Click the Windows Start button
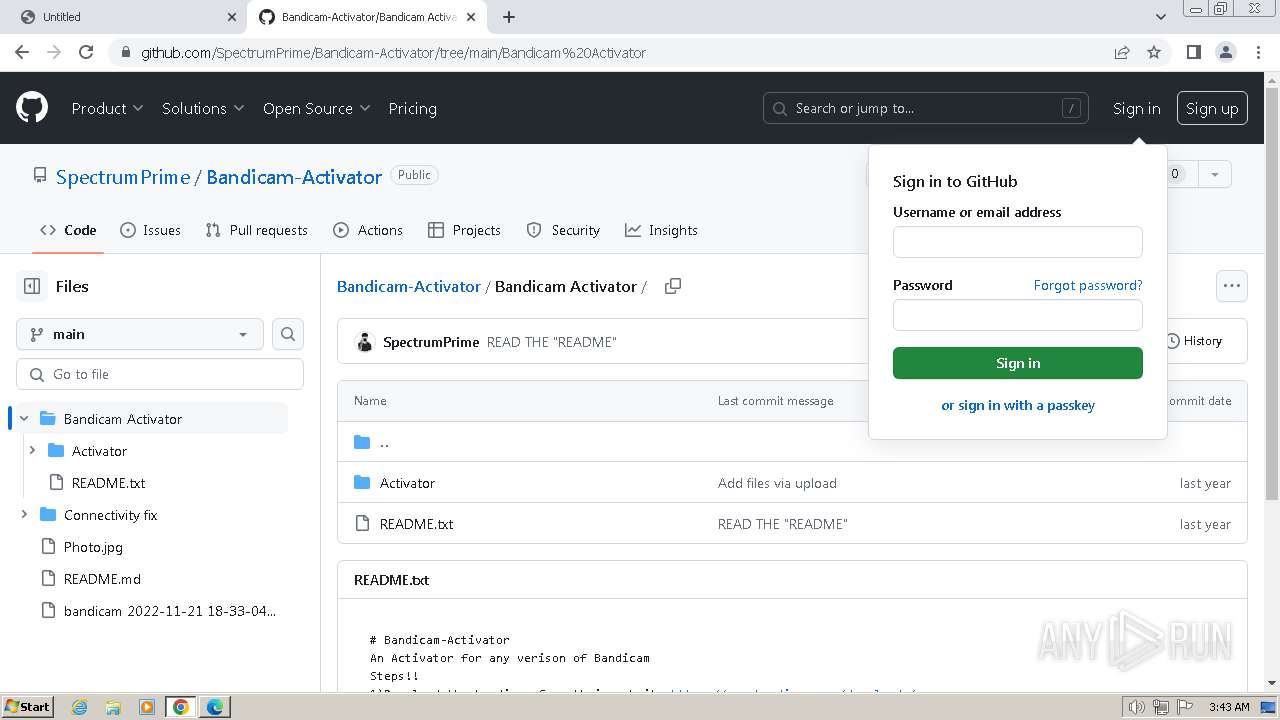1280x720 pixels. tap(27, 707)
